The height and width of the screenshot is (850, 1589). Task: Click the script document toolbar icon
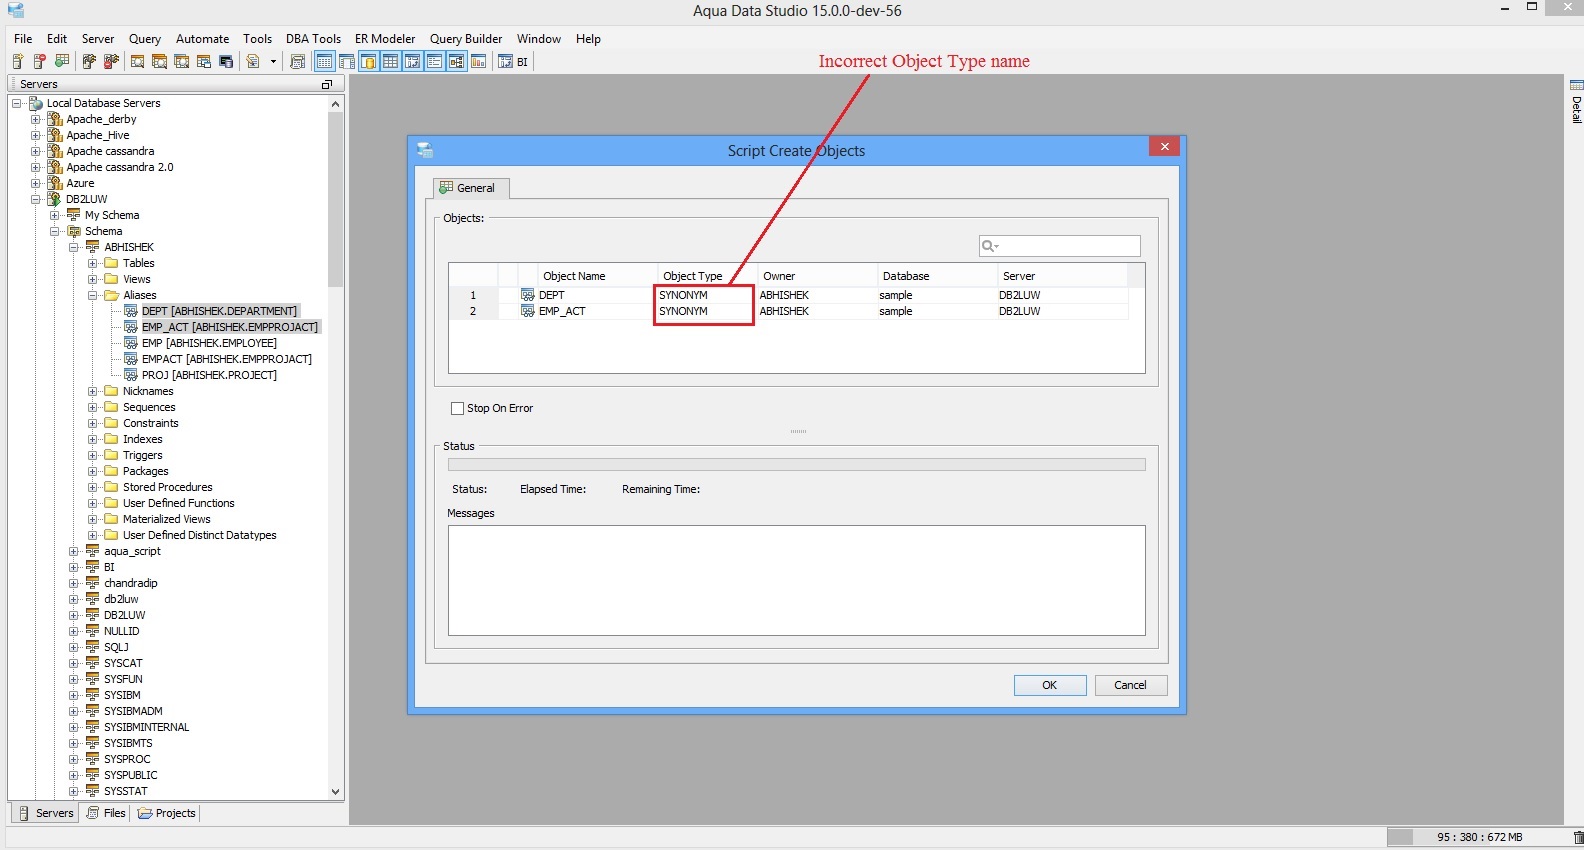click(x=253, y=62)
